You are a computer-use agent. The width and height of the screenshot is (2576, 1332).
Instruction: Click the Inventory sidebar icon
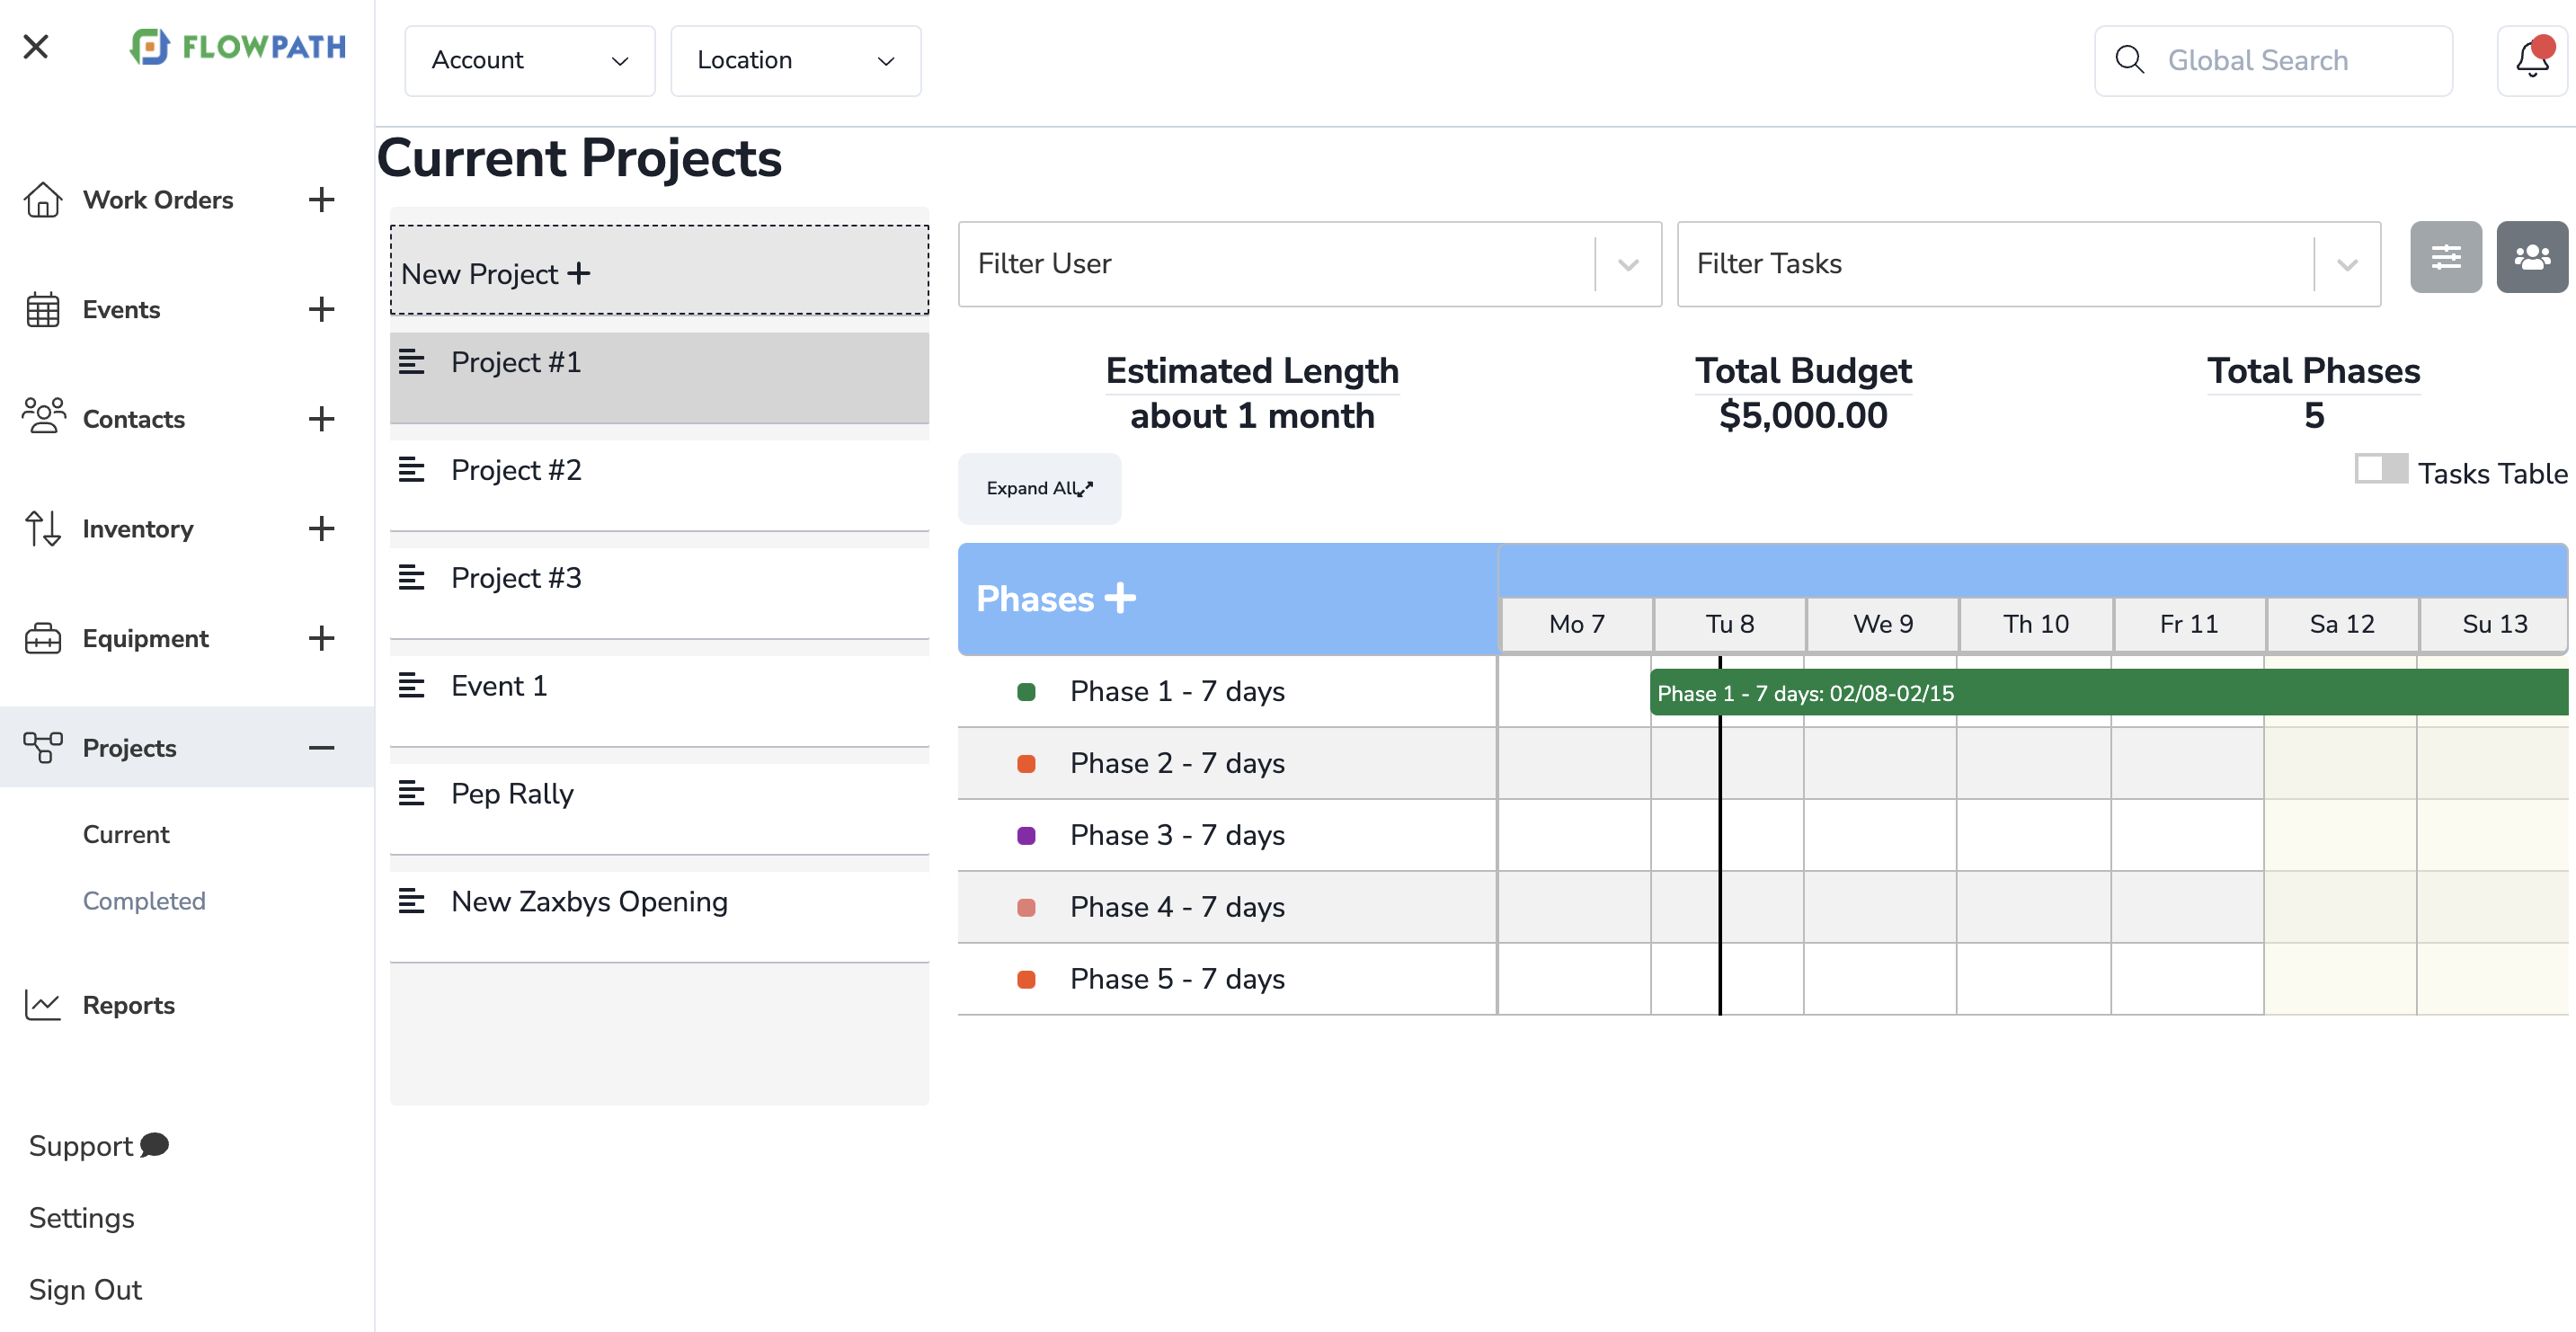[43, 528]
